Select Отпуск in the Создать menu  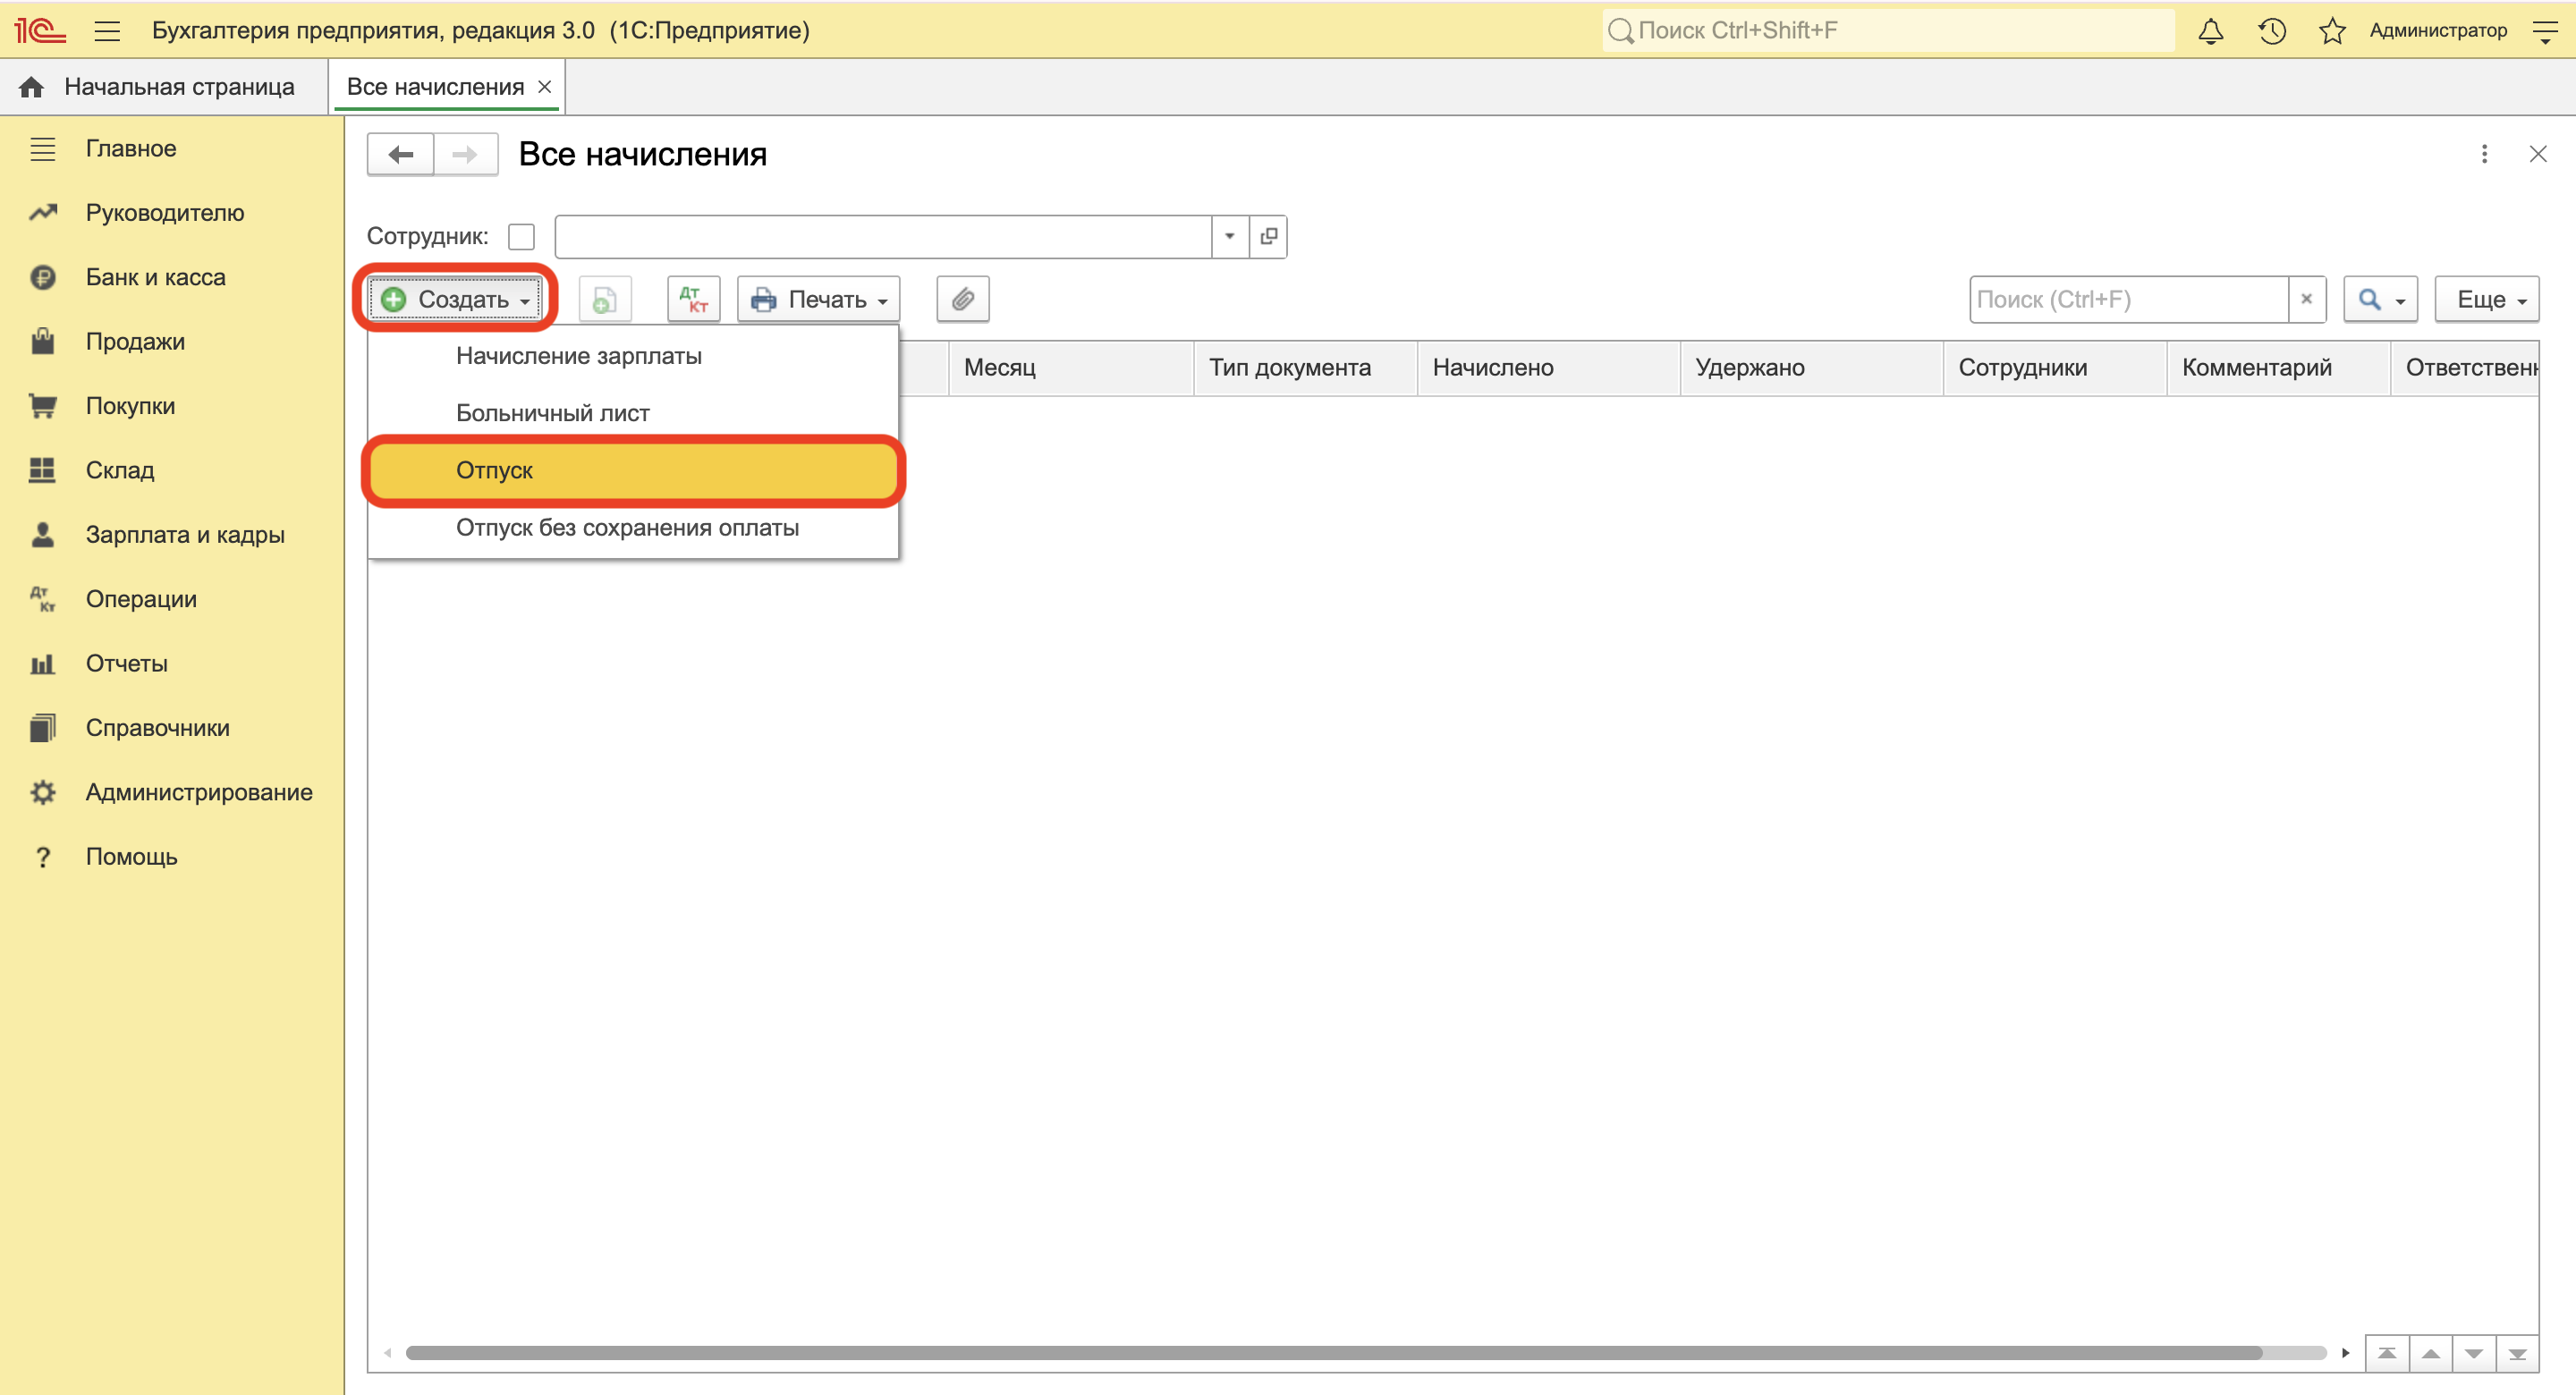click(633, 470)
